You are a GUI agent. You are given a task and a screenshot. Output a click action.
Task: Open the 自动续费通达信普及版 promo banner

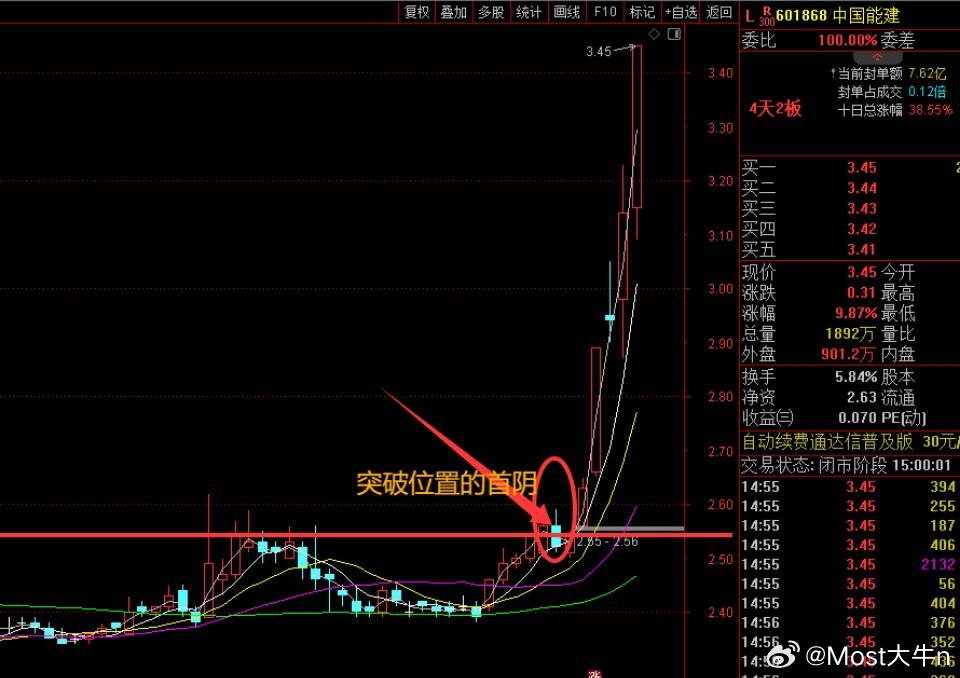click(x=850, y=441)
